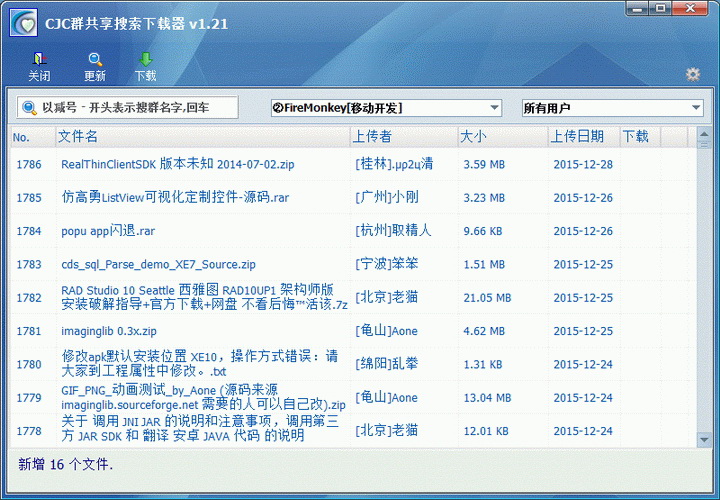Select the GIF_PNG_动画测试_by_Aone zip file

click(203, 397)
